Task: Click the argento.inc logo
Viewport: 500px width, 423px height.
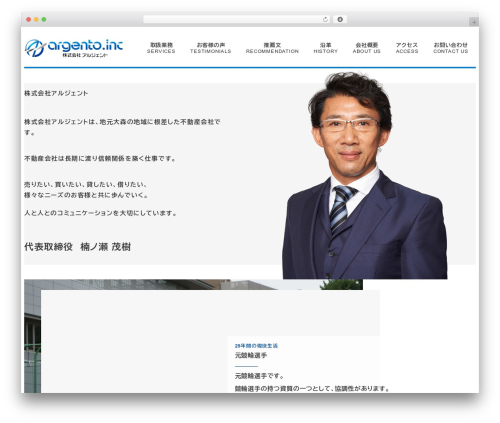Action: 74,48
